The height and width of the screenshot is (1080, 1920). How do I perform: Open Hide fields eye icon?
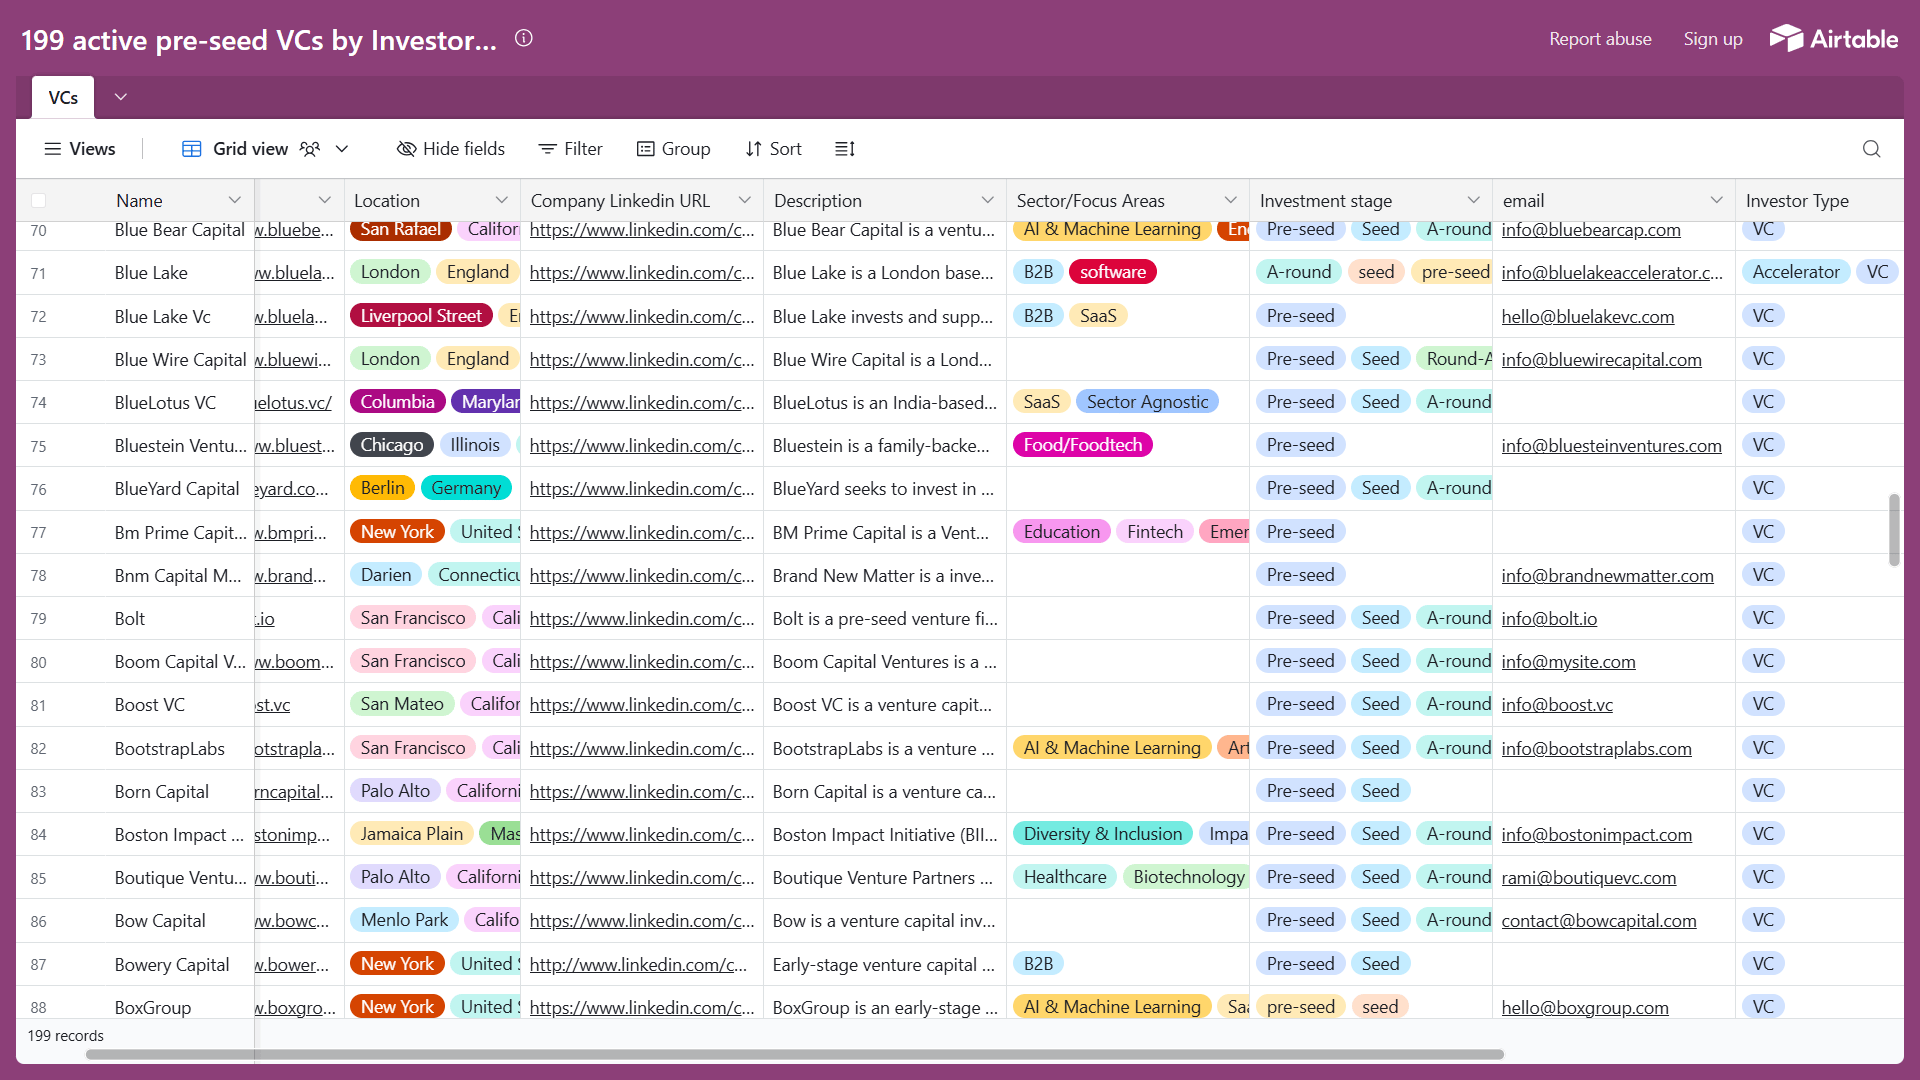pyautogui.click(x=406, y=149)
